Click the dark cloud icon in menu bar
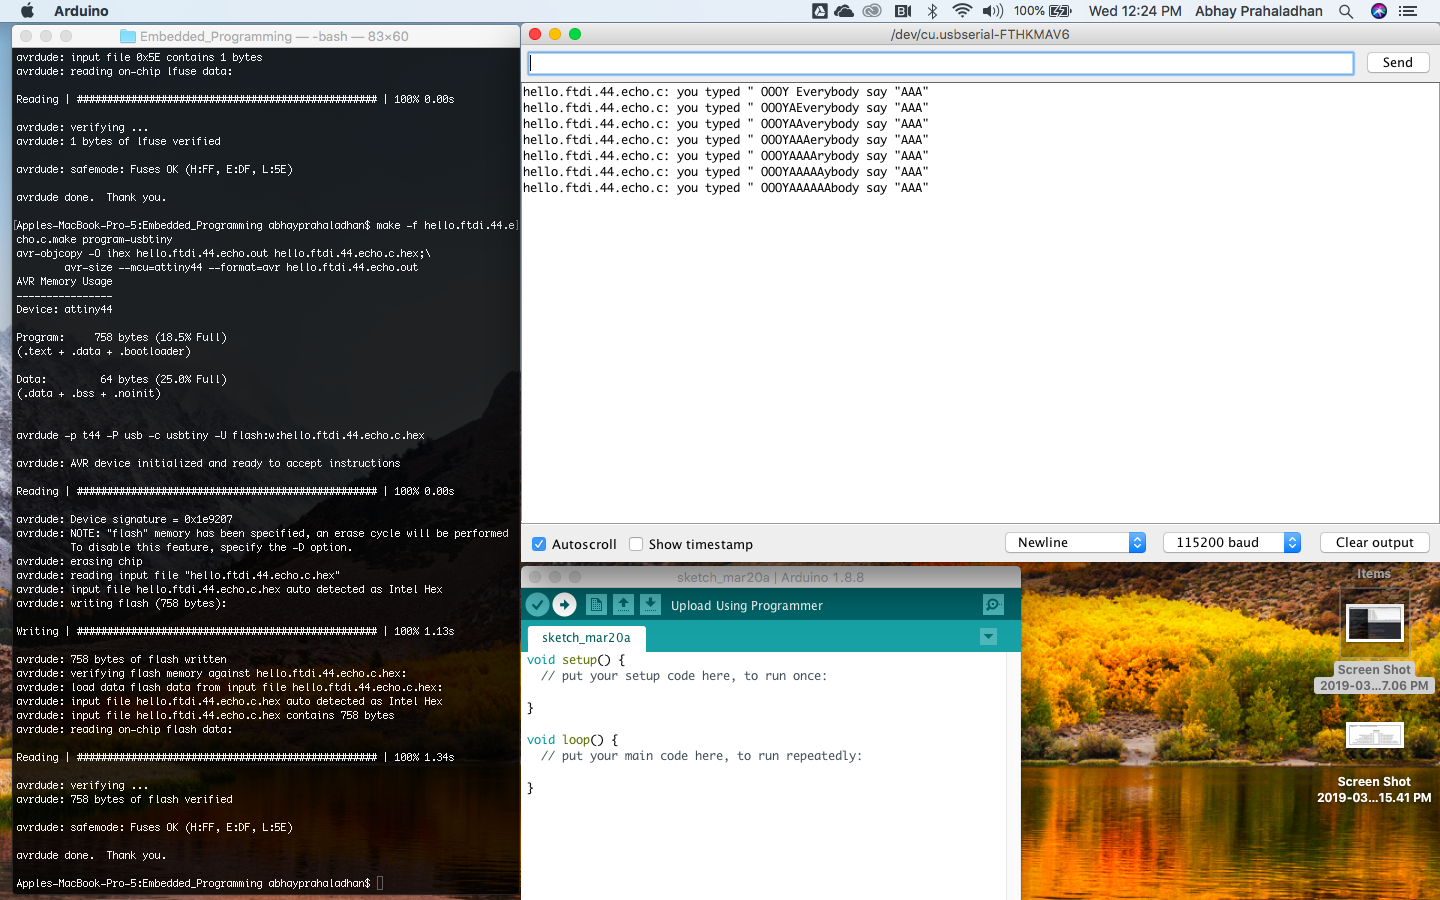 [x=844, y=11]
